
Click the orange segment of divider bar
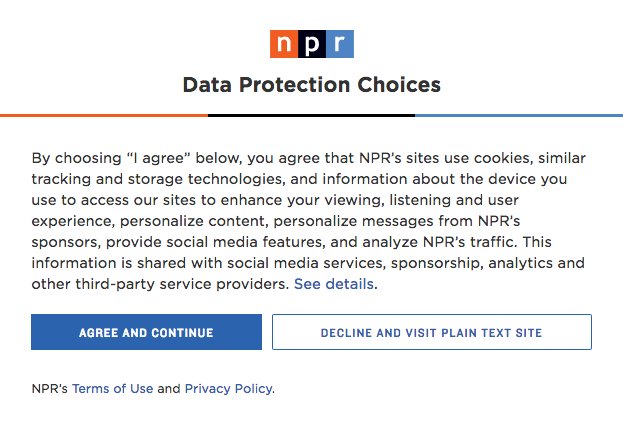(104, 116)
